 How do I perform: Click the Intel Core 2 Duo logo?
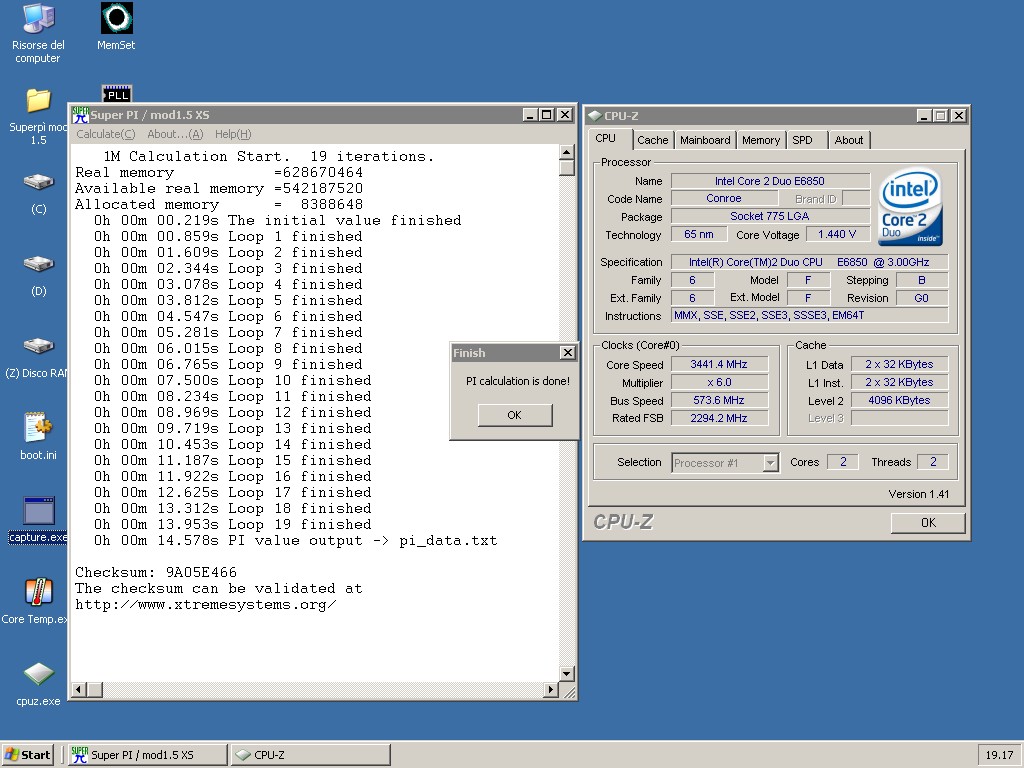[910, 207]
